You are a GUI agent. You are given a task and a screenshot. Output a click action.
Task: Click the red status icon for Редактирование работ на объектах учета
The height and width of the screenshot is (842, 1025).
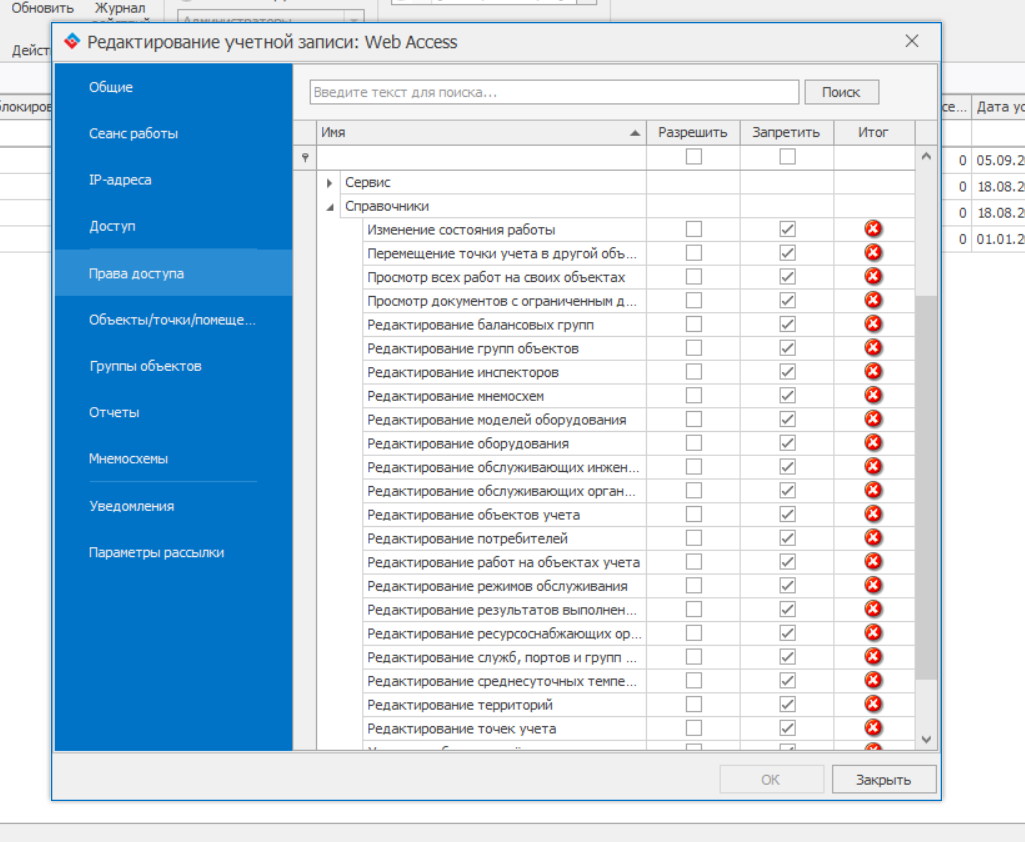pos(873,562)
